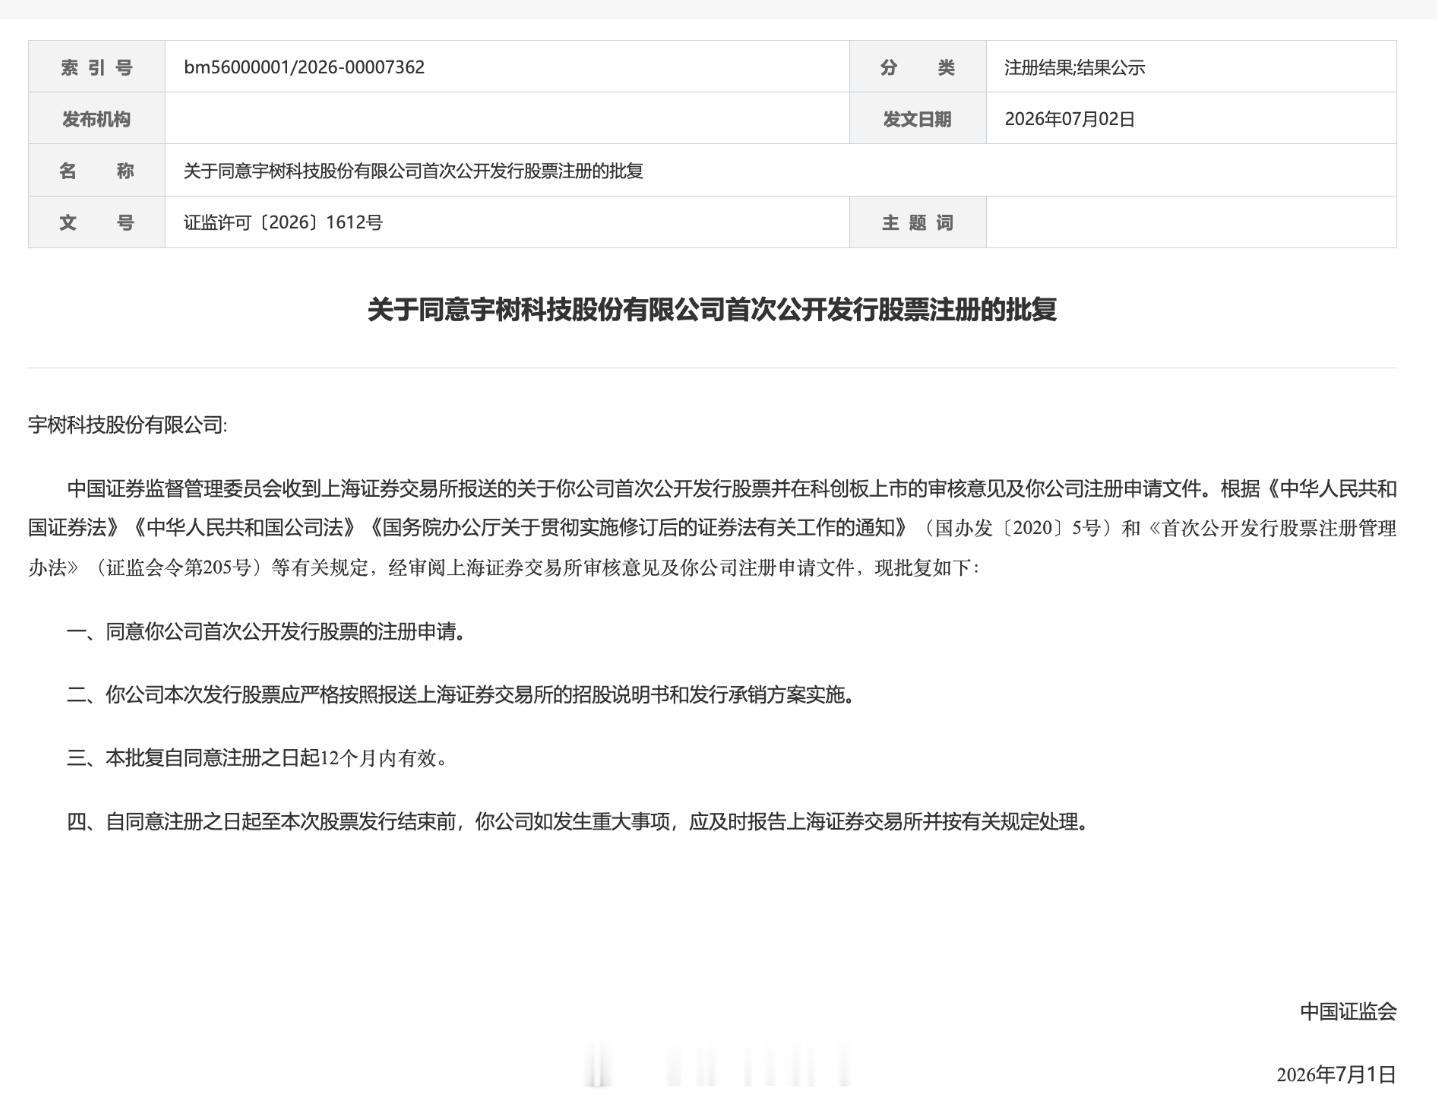Image resolution: width=1437 pixels, height=1101 pixels.
Task: Click the 主题词 label cell
Action: 918,222
